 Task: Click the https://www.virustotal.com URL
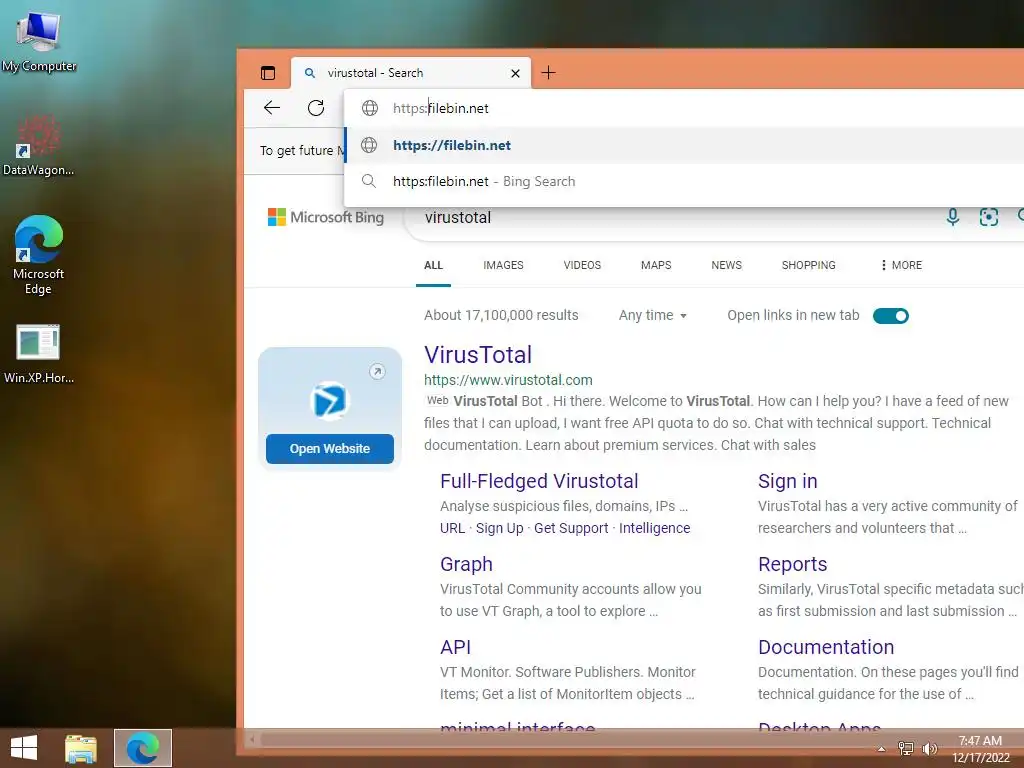508,380
